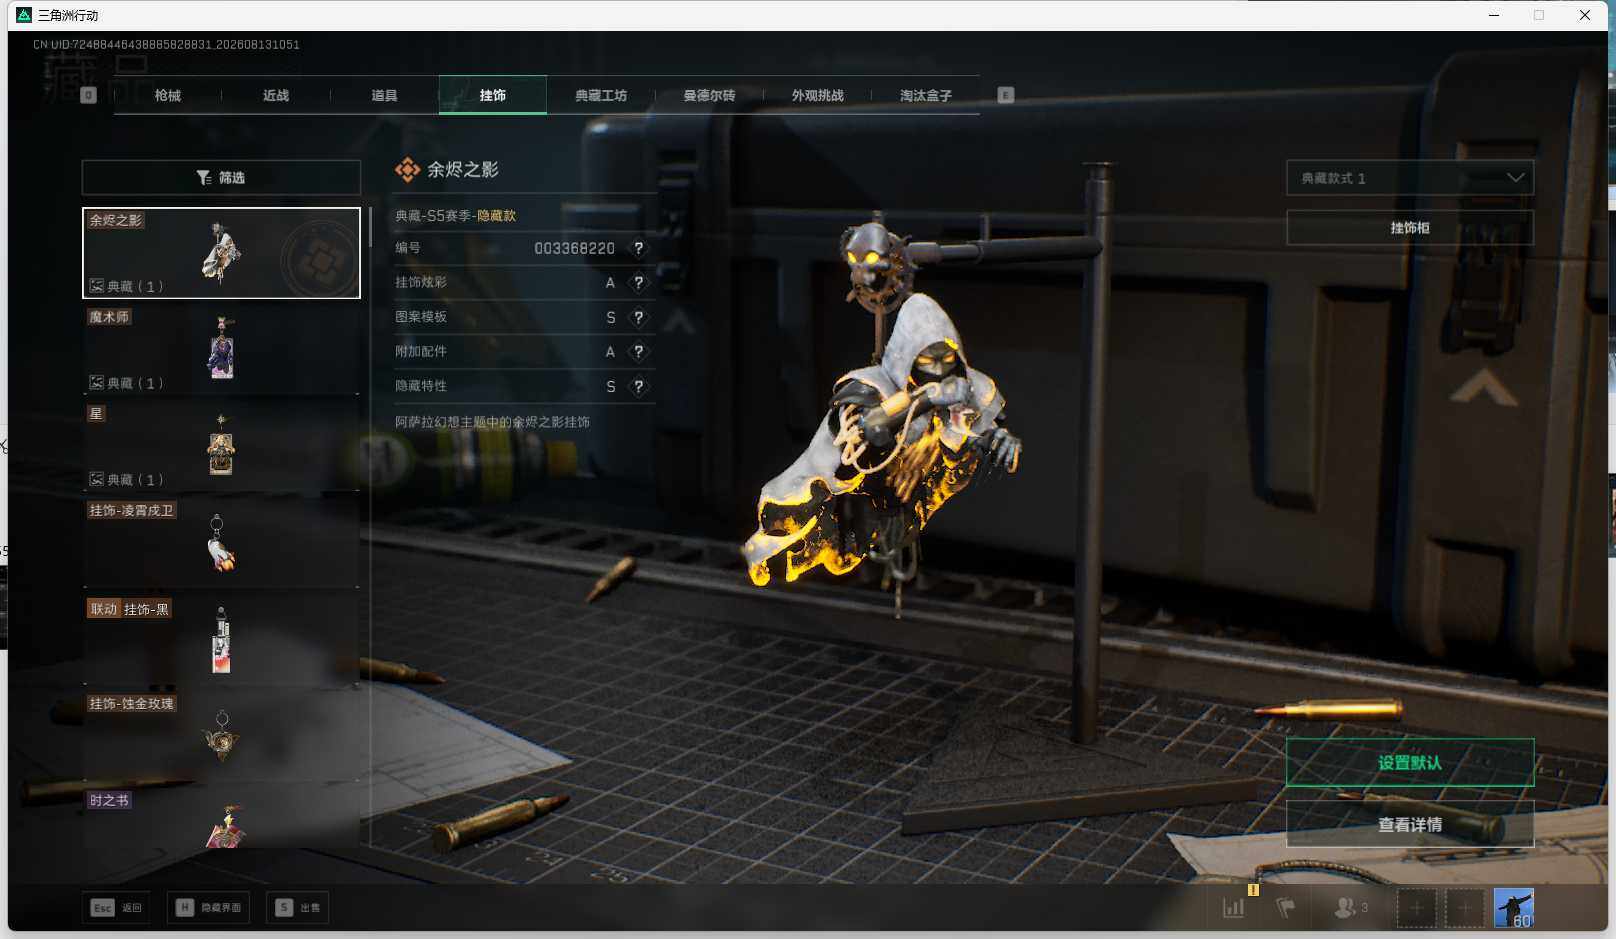This screenshot has width=1616, height=939.
Task: Click the 隐藏特性 label text
Action: (421, 386)
